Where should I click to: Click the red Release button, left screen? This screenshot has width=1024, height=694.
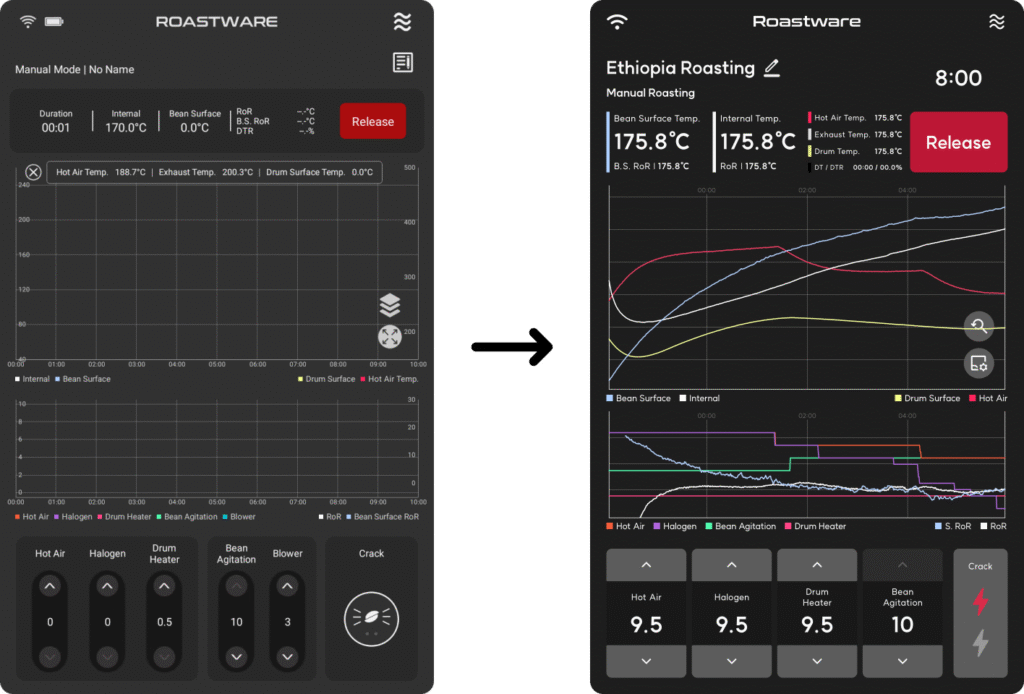(x=373, y=121)
